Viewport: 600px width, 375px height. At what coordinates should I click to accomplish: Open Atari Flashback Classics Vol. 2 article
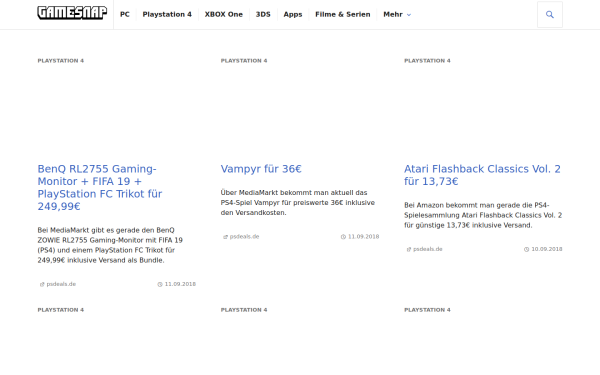[482, 175]
